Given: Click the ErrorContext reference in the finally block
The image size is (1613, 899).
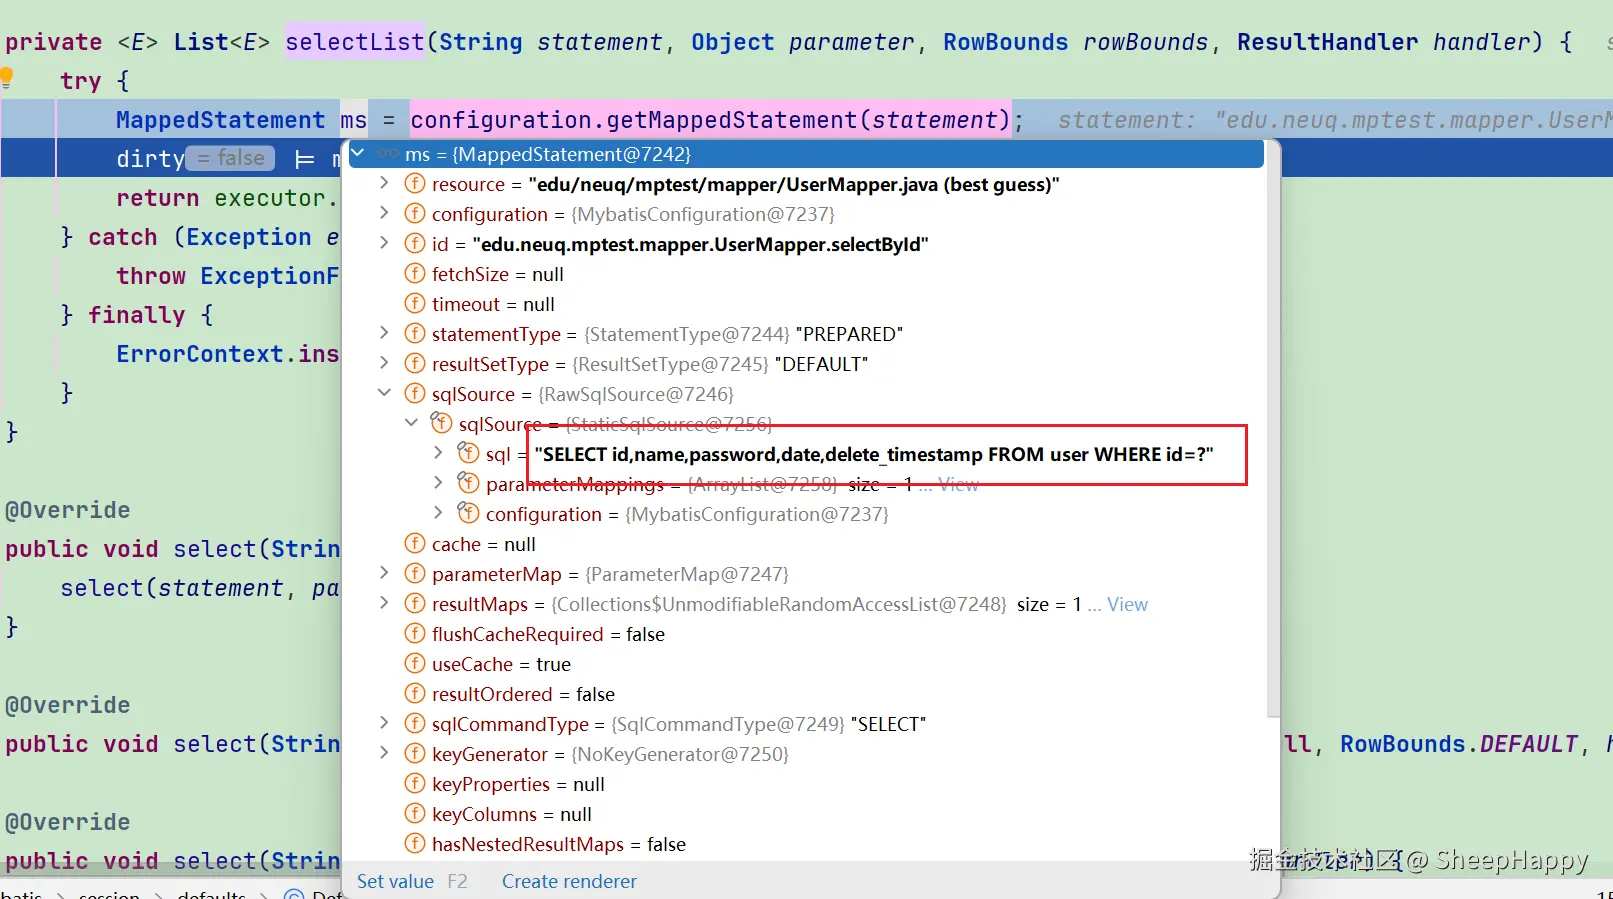Looking at the screenshot, I should tap(200, 354).
